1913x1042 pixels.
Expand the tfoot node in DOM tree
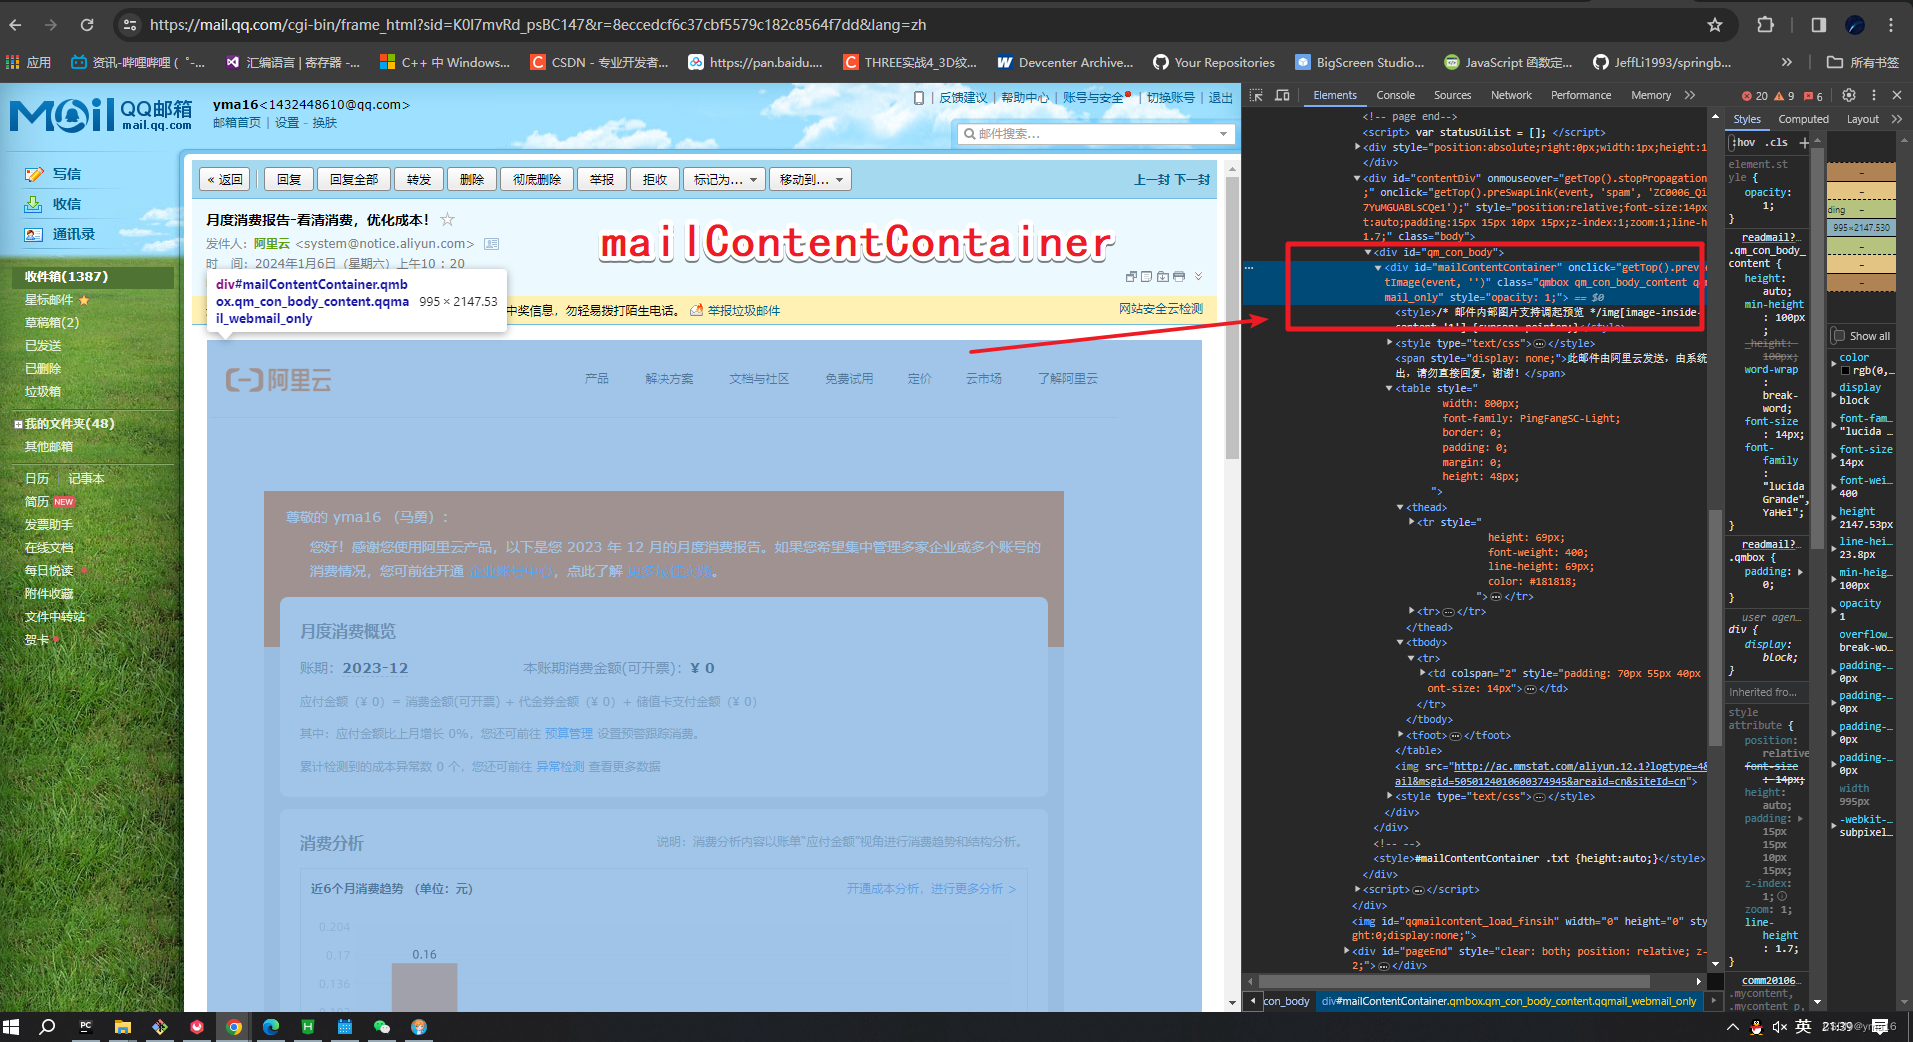pyautogui.click(x=1400, y=735)
